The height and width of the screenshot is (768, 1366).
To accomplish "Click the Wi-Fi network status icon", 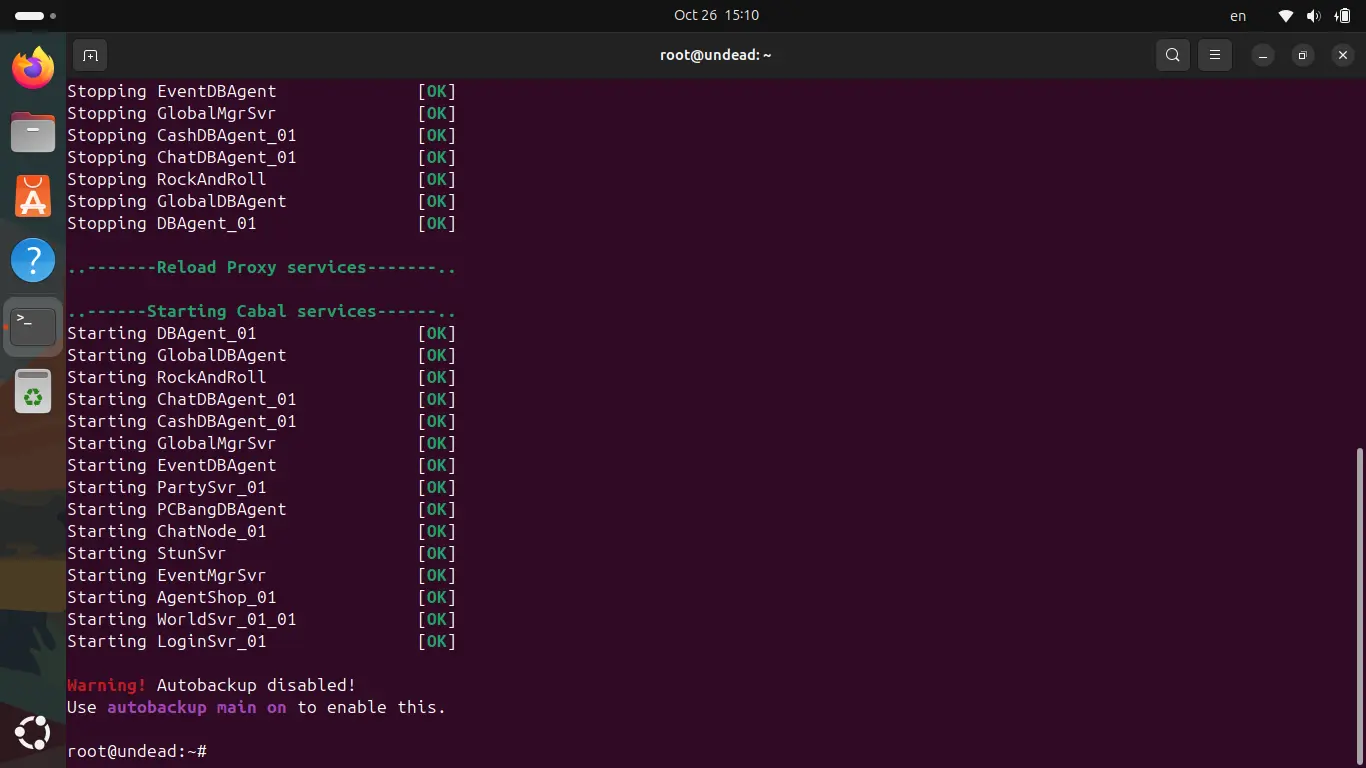I will 1286,16.
